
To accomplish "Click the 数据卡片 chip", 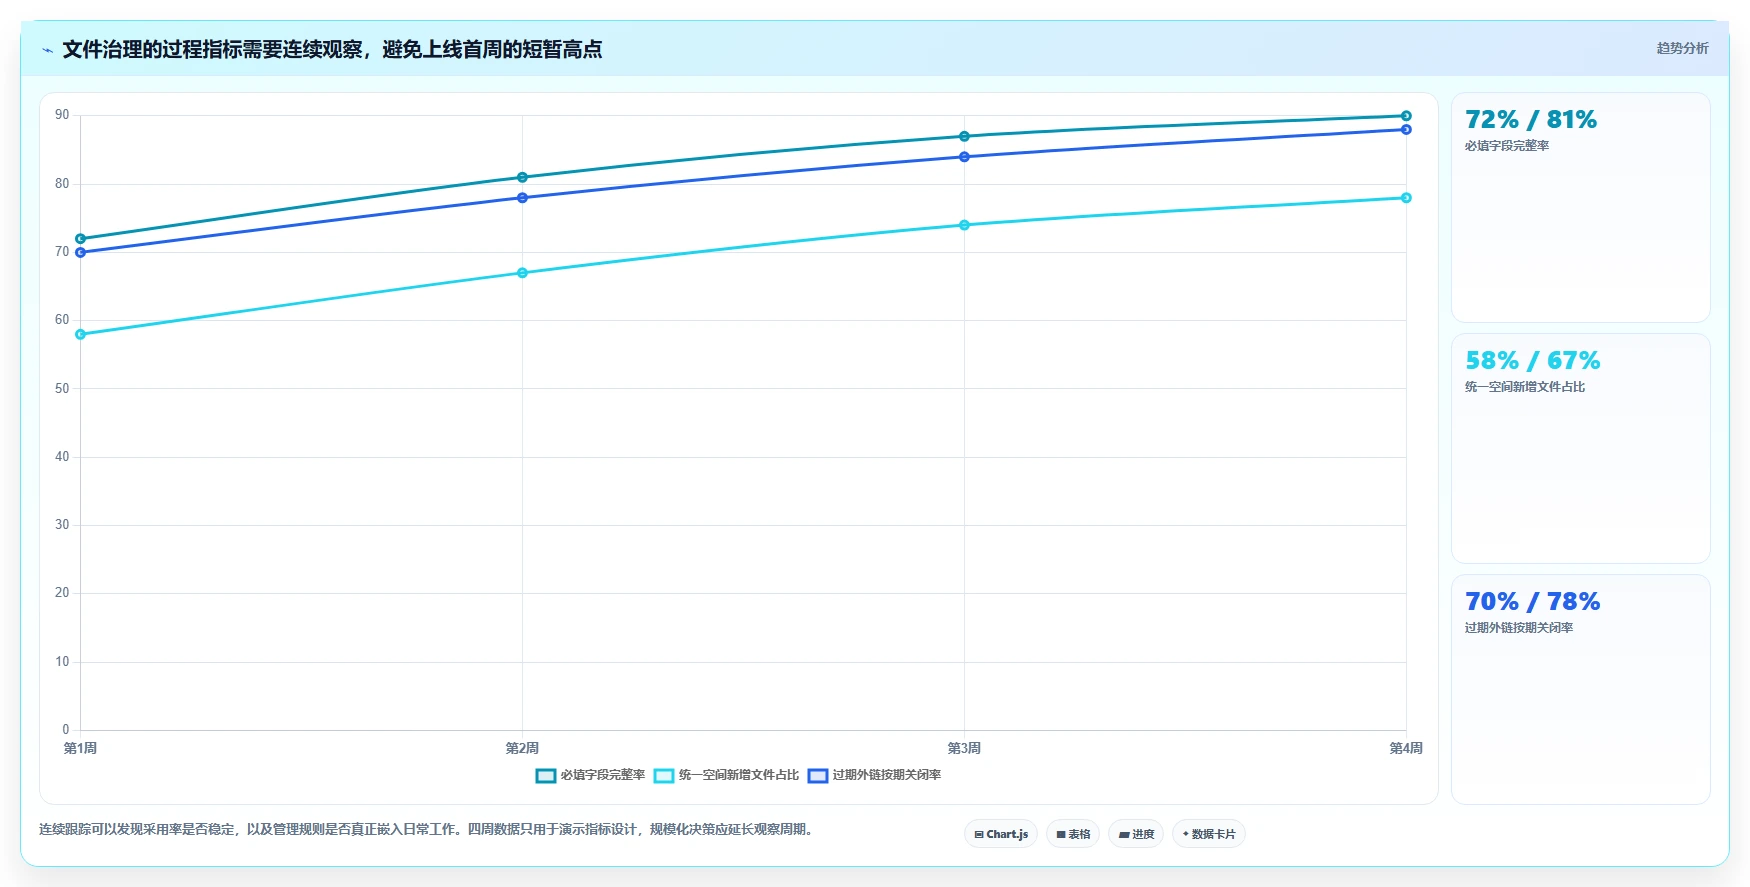I will pyautogui.click(x=1209, y=834).
